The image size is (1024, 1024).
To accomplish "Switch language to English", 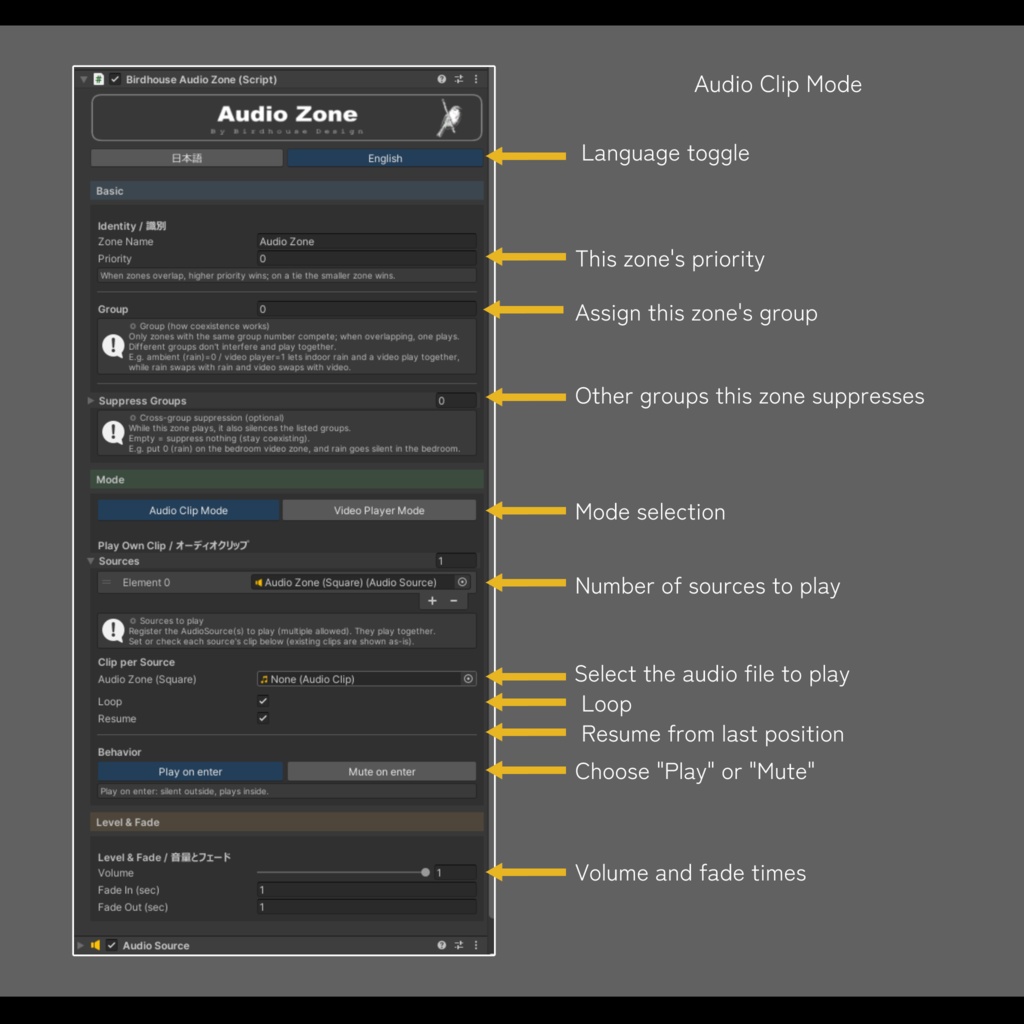I will tap(385, 158).
